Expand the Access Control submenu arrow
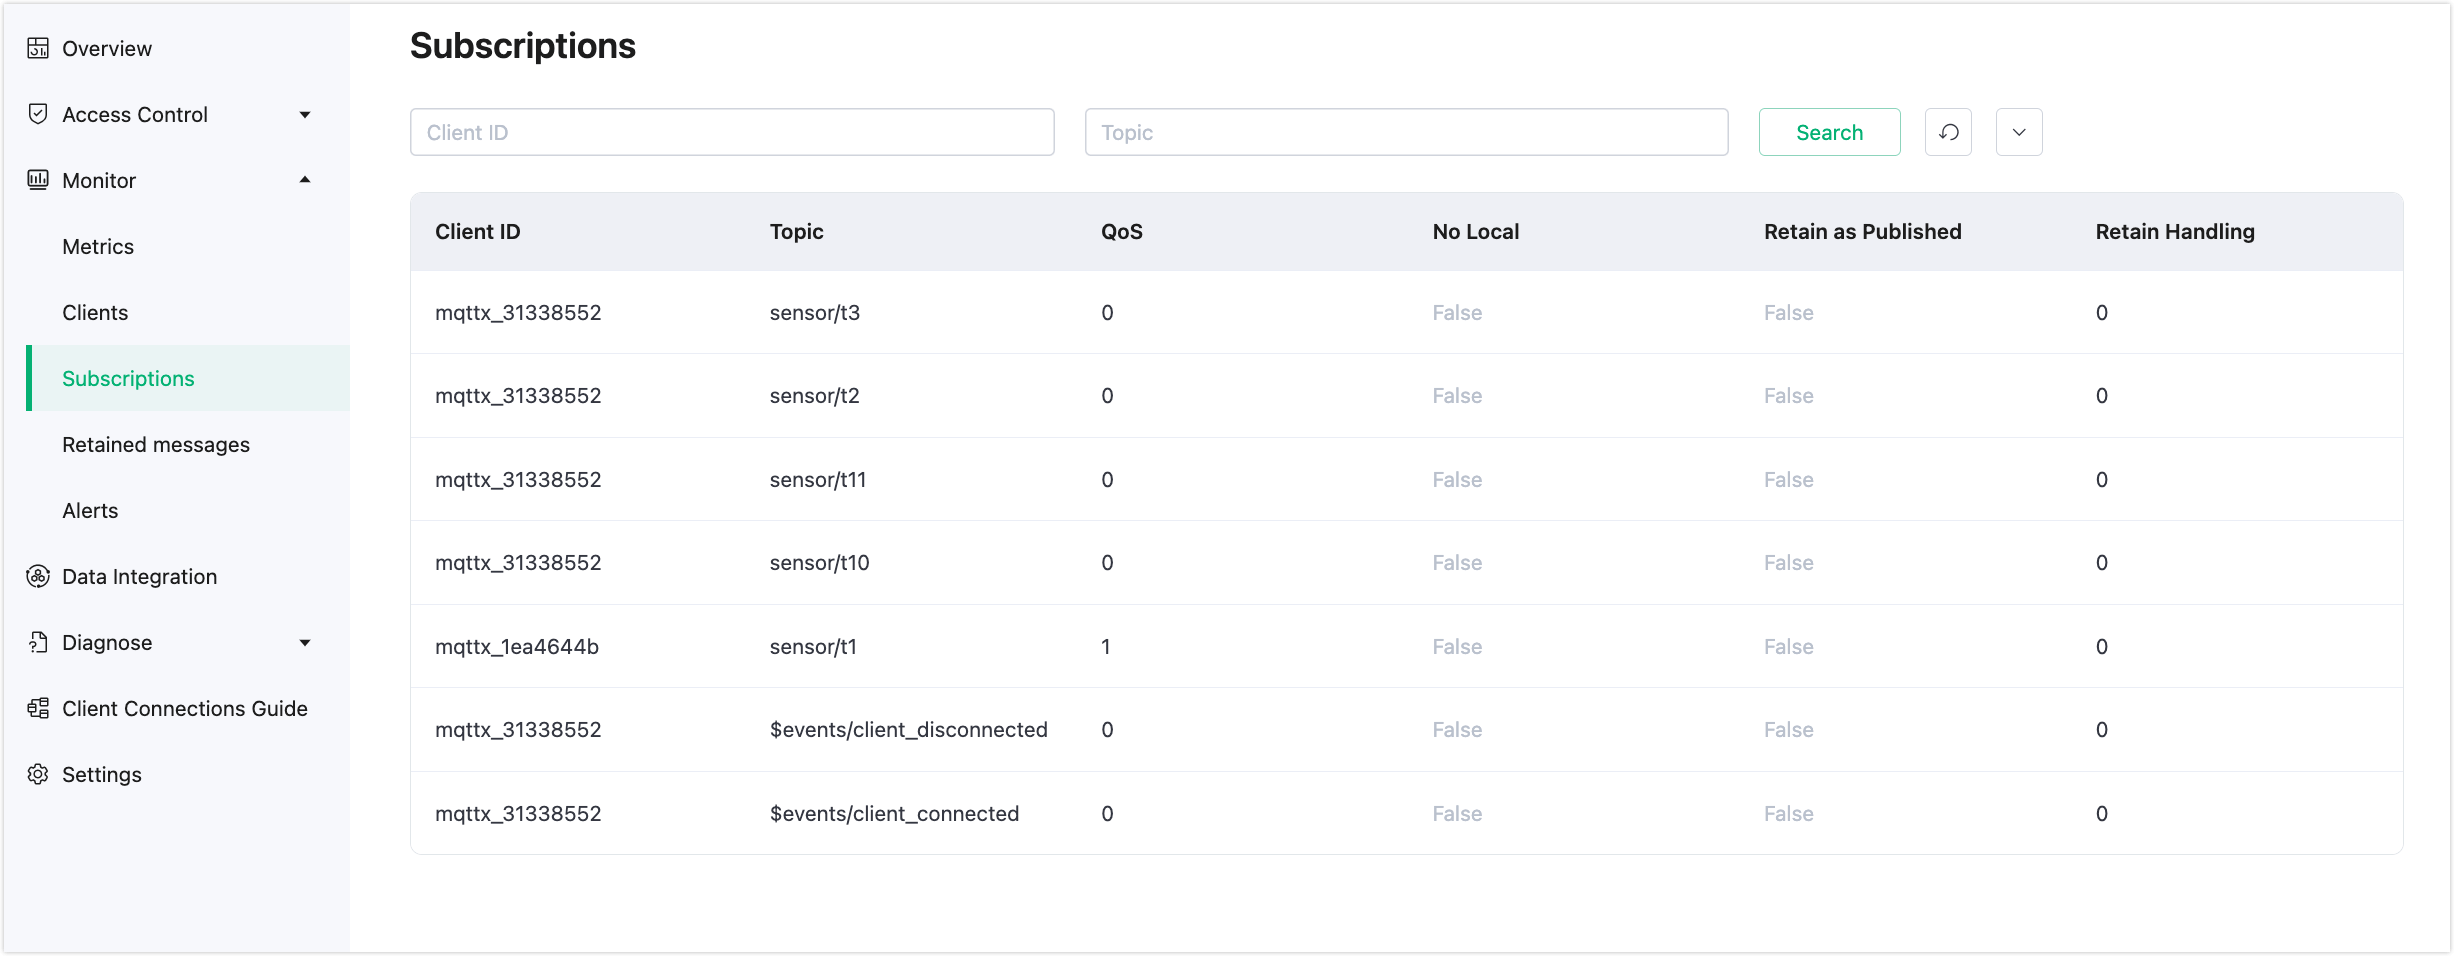The width and height of the screenshot is (2454, 956). click(305, 115)
